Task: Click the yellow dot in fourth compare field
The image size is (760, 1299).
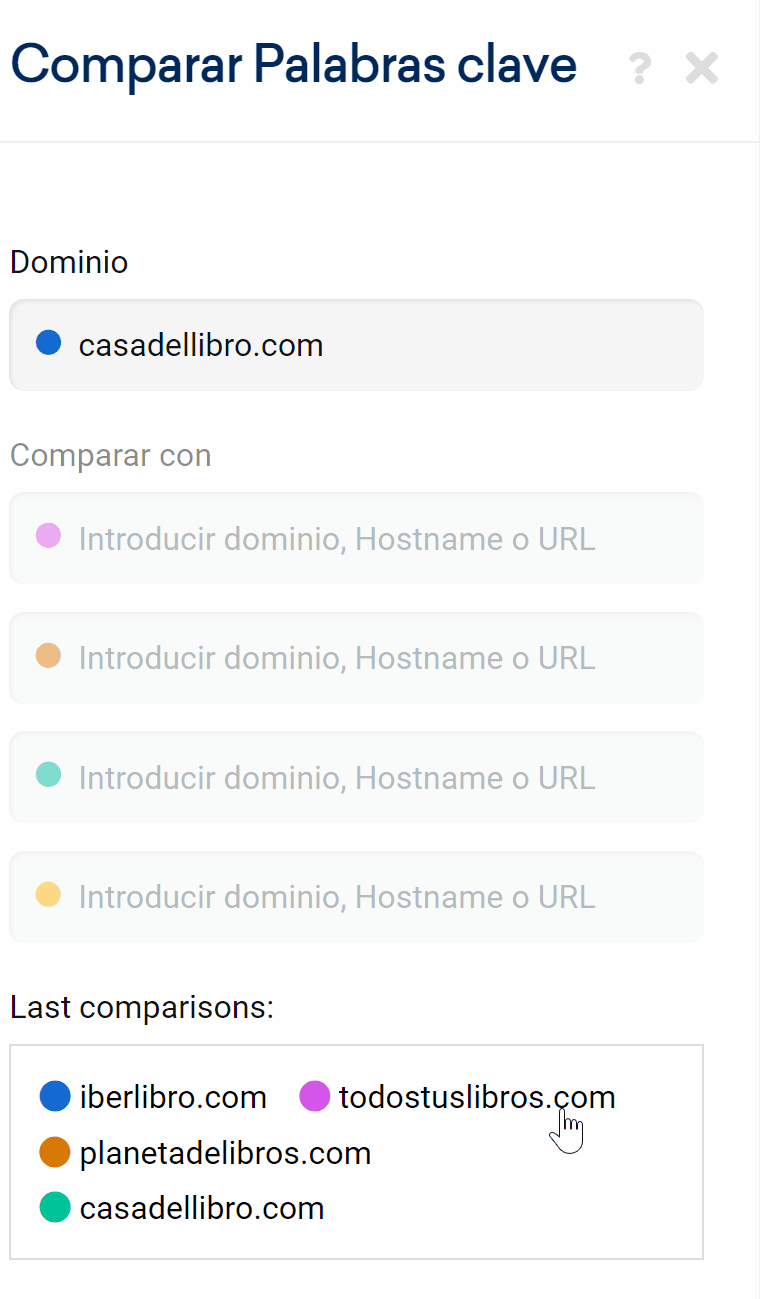Action: (x=48, y=894)
